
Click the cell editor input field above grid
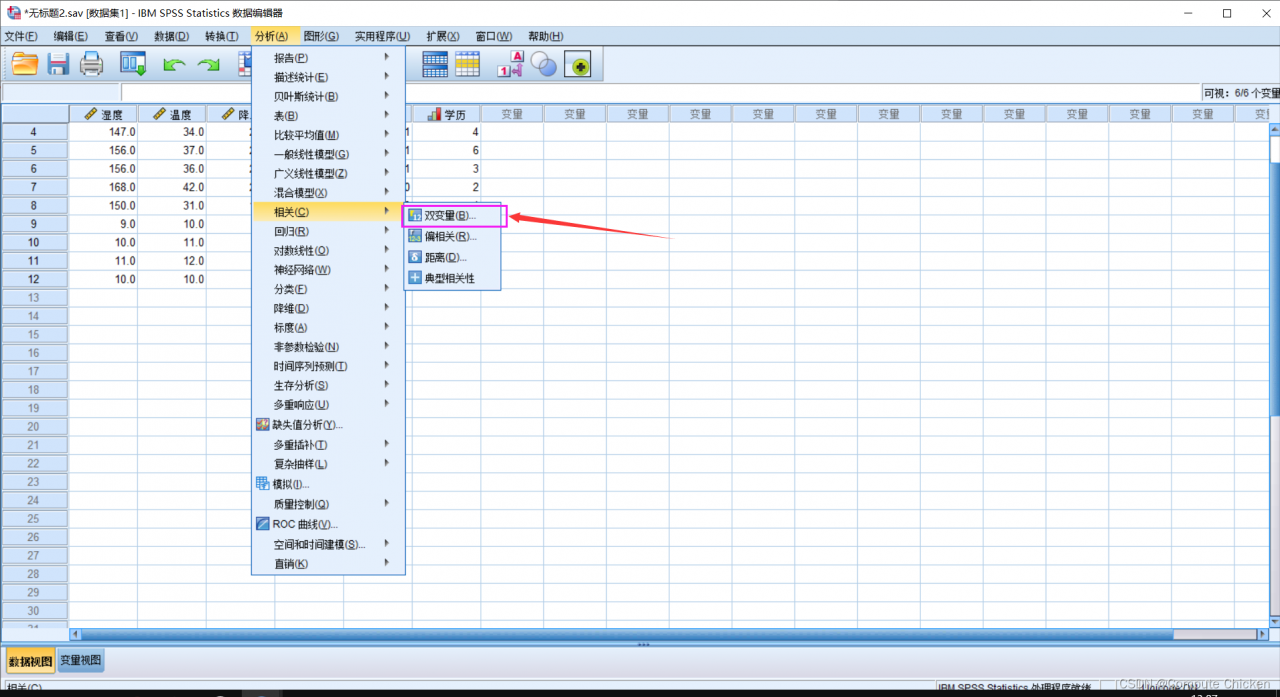pos(659,93)
